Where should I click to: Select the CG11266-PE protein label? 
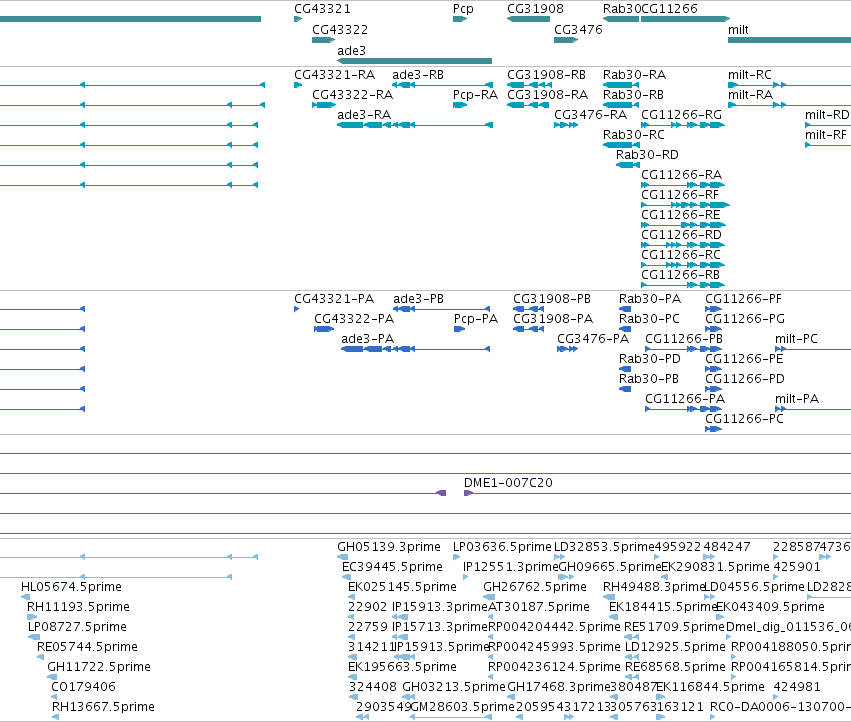tap(745, 359)
